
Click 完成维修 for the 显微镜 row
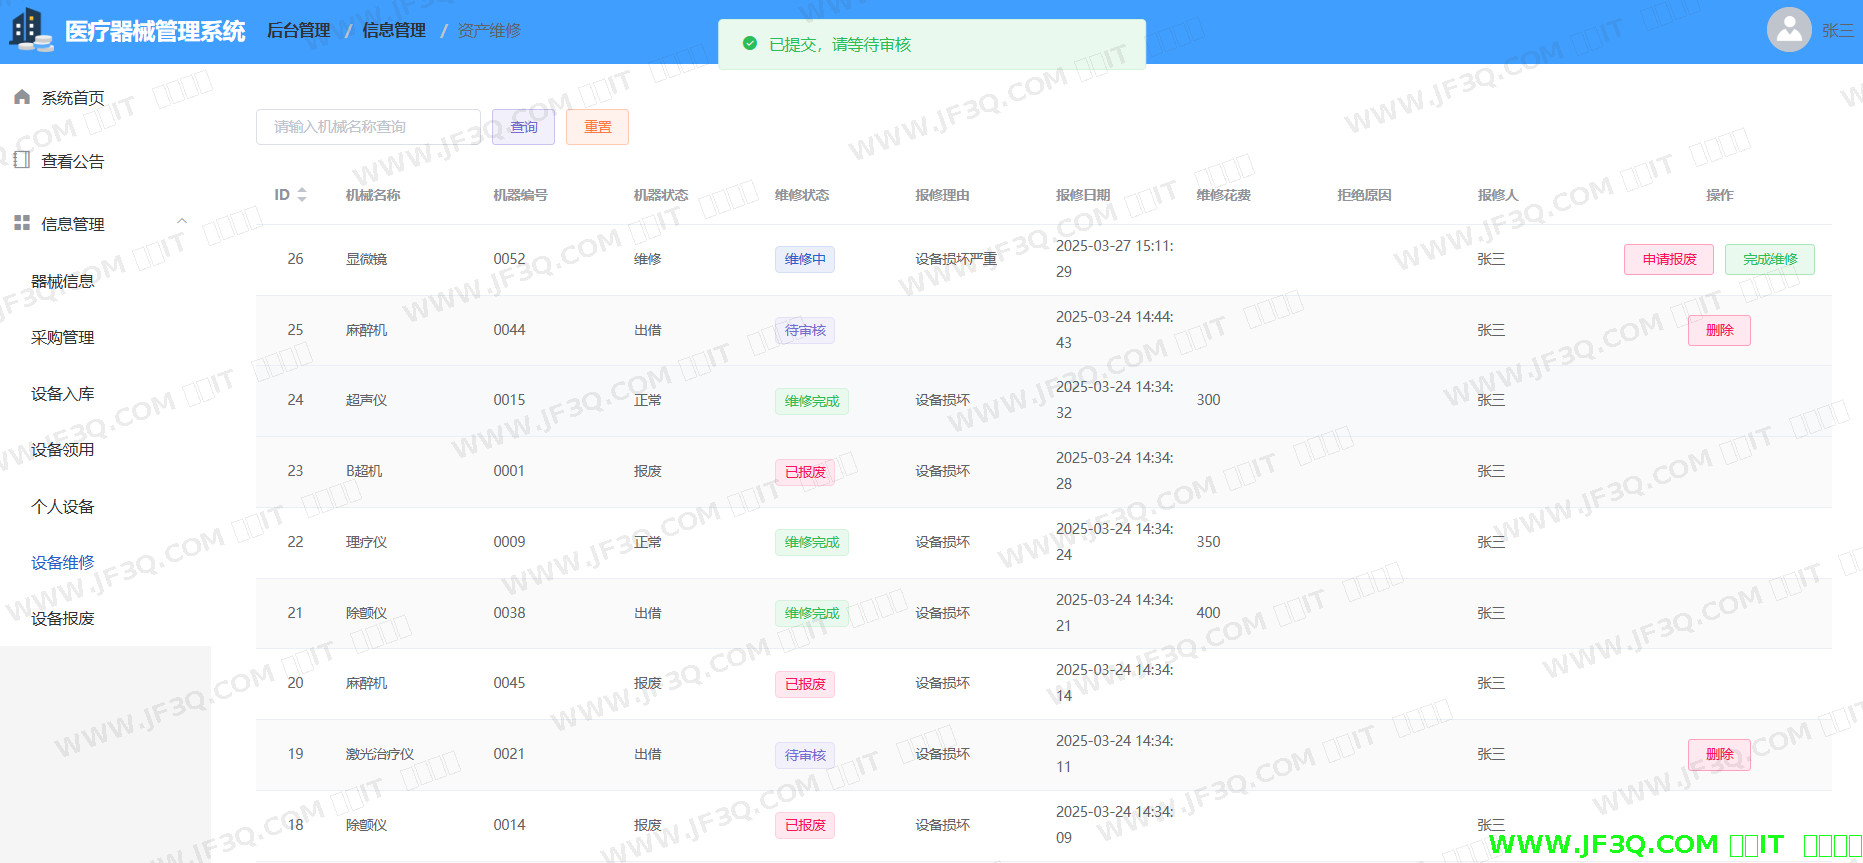[1769, 259]
